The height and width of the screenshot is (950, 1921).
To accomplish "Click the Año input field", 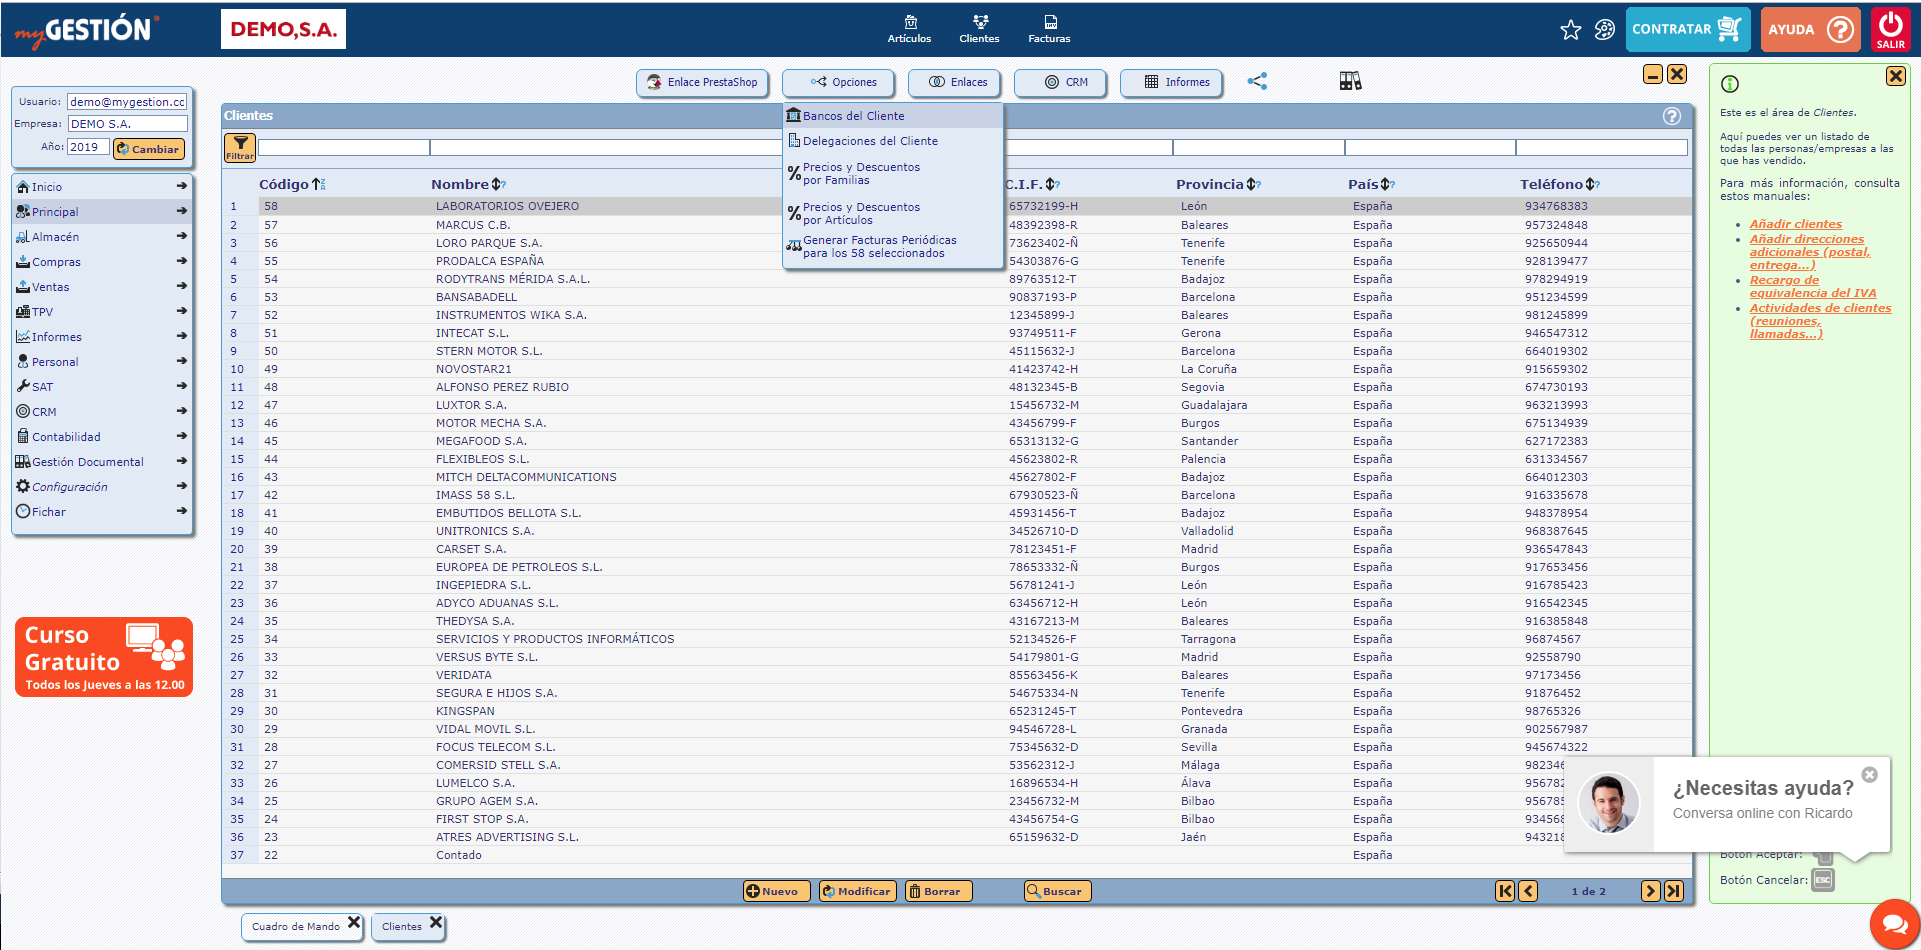I will [x=88, y=147].
